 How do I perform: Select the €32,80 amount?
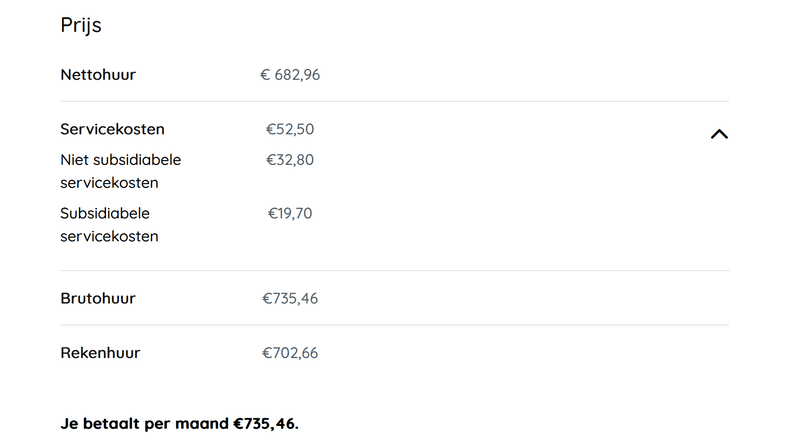[x=290, y=160]
